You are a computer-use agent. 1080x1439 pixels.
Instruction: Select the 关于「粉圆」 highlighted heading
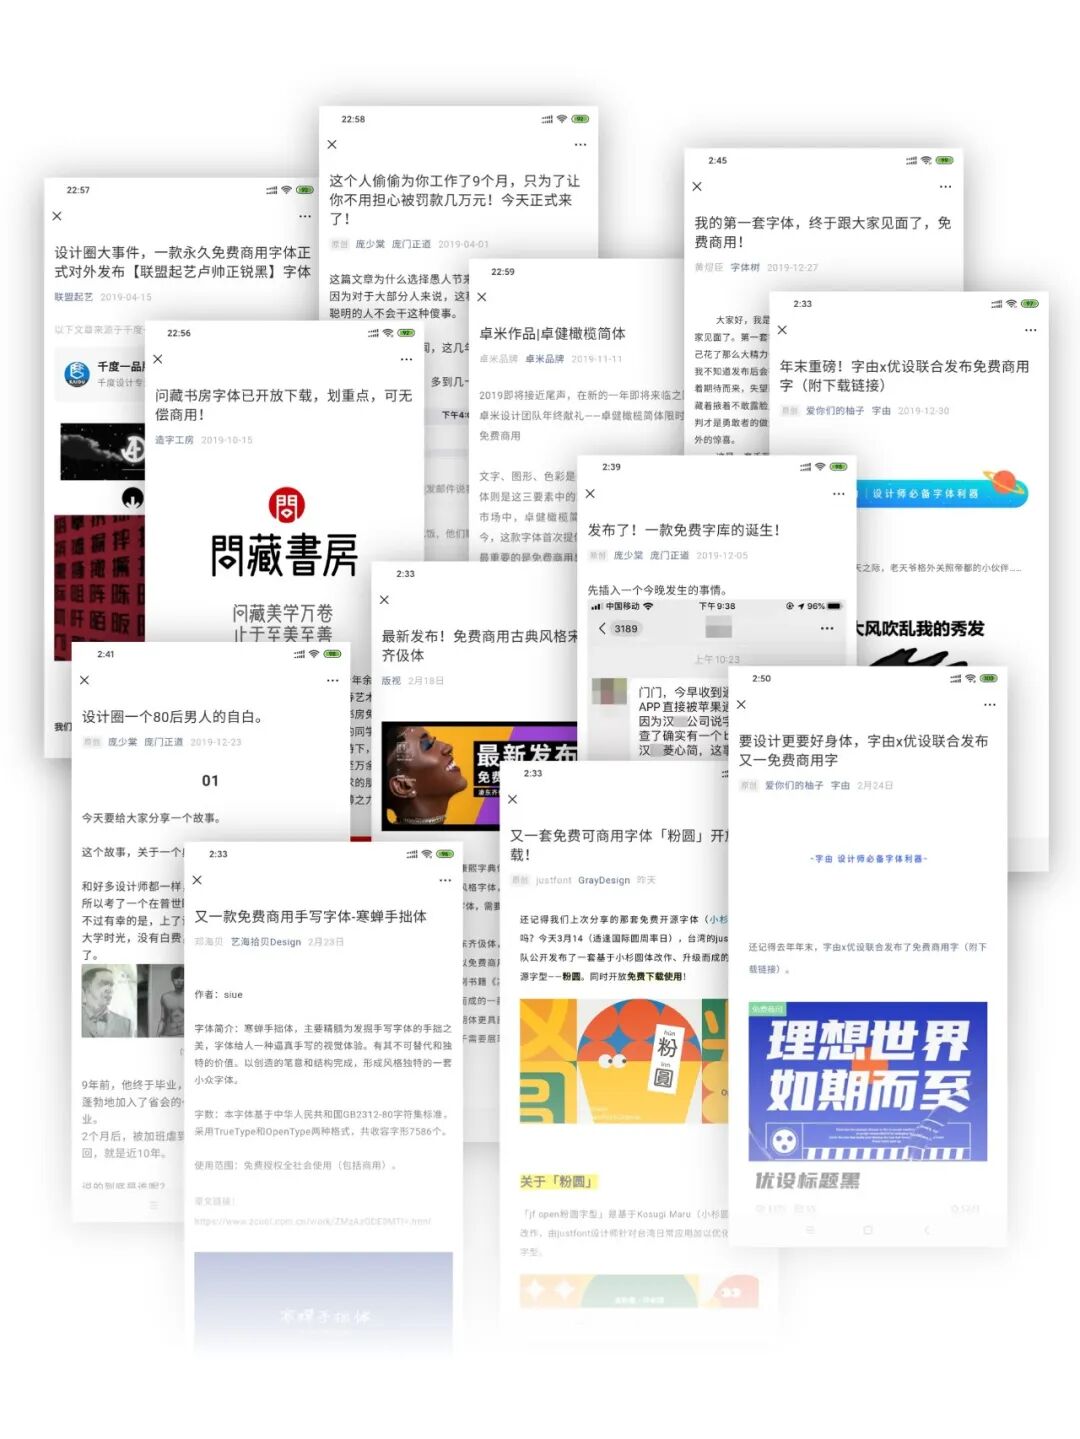point(558,1182)
